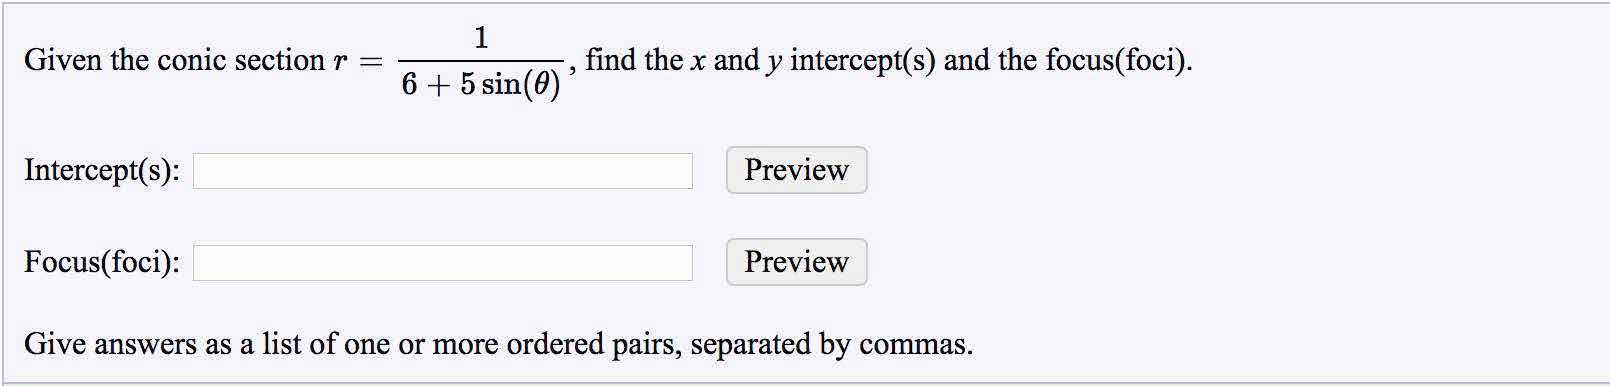The height and width of the screenshot is (386, 1610).
Task: Click the equals sign after r
Action: pyautogui.click(x=371, y=62)
